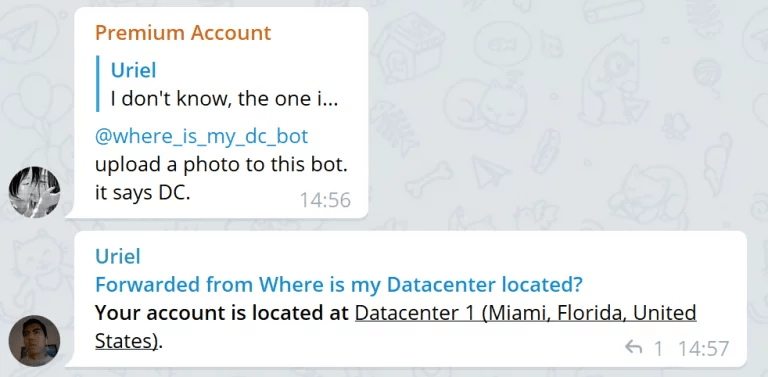Image resolution: width=768 pixels, height=377 pixels.
Task: Select the Premium Account sender name
Action: coord(183,33)
